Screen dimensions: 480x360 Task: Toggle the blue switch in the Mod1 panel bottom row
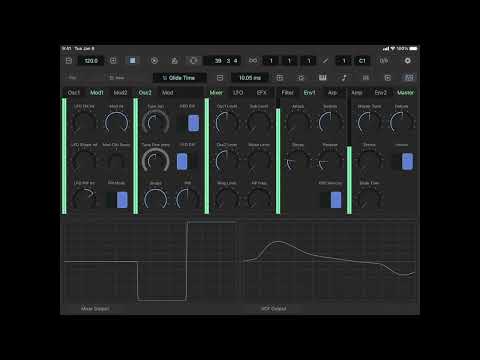pyautogui.click(x=117, y=200)
